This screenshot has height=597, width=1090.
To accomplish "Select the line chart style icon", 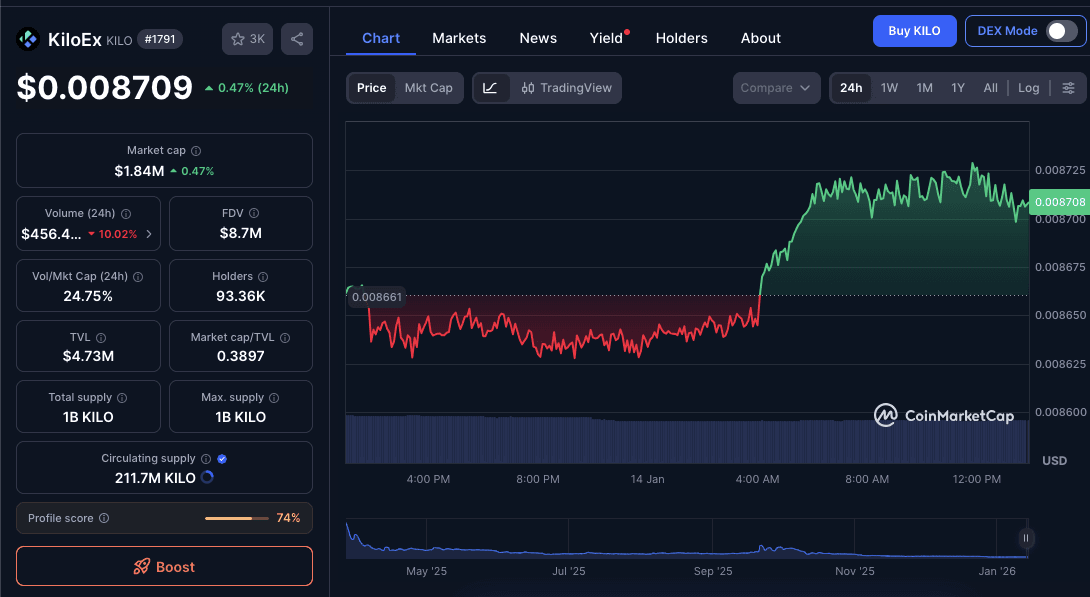I will tap(489, 88).
